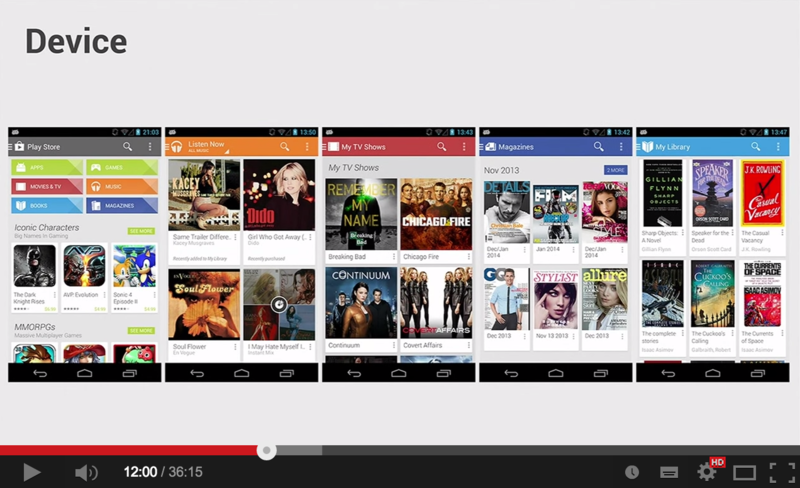Toggle captions in the video player
The image size is (800, 488).
pyautogui.click(x=668, y=473)
